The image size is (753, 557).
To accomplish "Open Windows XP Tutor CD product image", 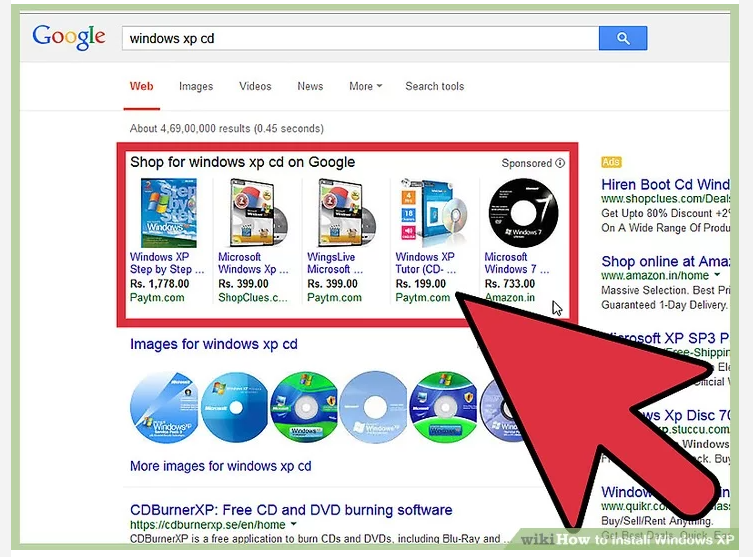I will click(432, 213).
